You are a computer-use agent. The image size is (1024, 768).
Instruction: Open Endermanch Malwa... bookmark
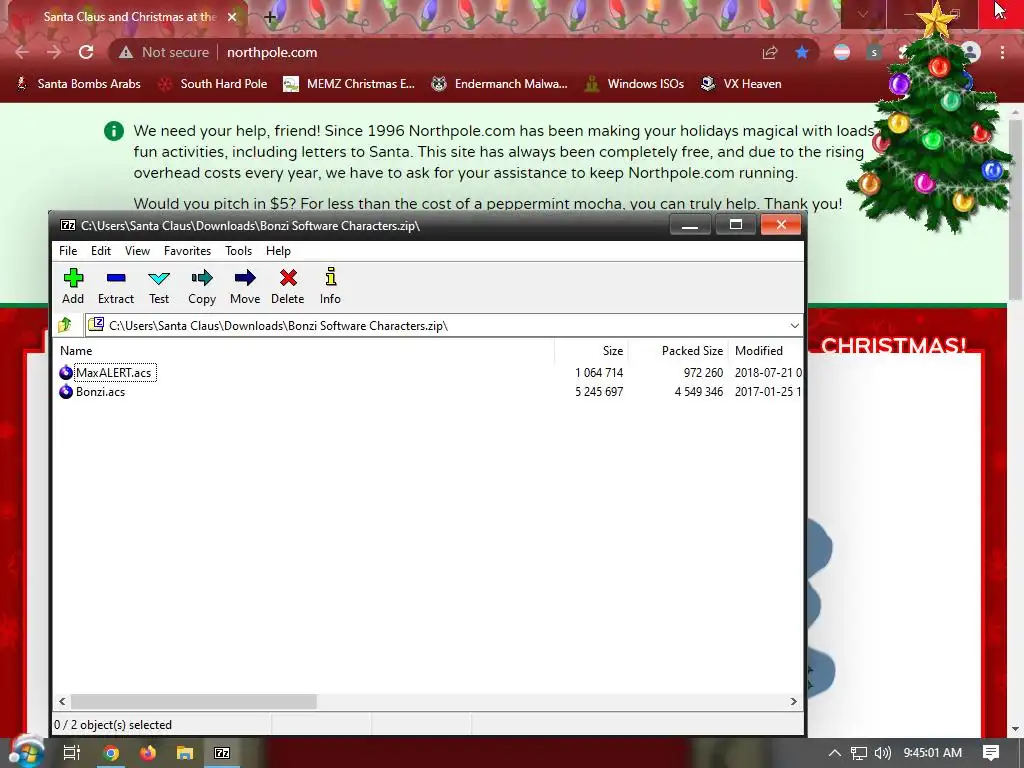click(500, 84)
